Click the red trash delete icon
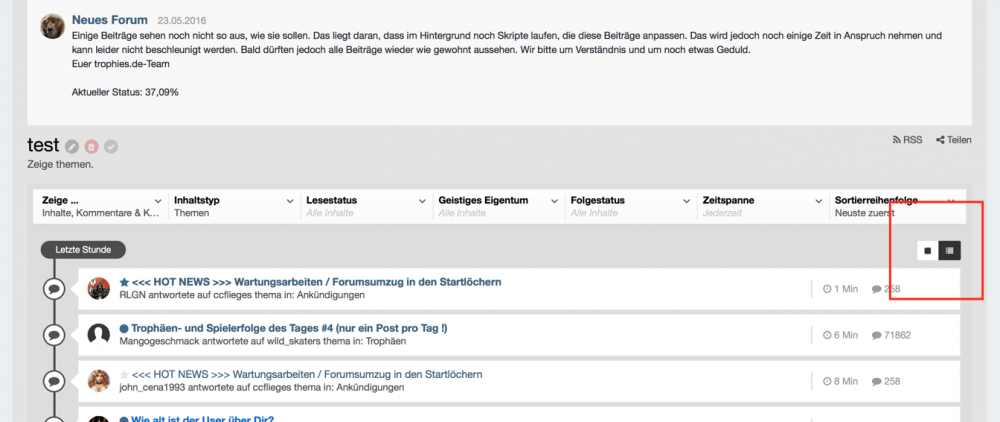Screen dimensions: 1000x422 92,147
